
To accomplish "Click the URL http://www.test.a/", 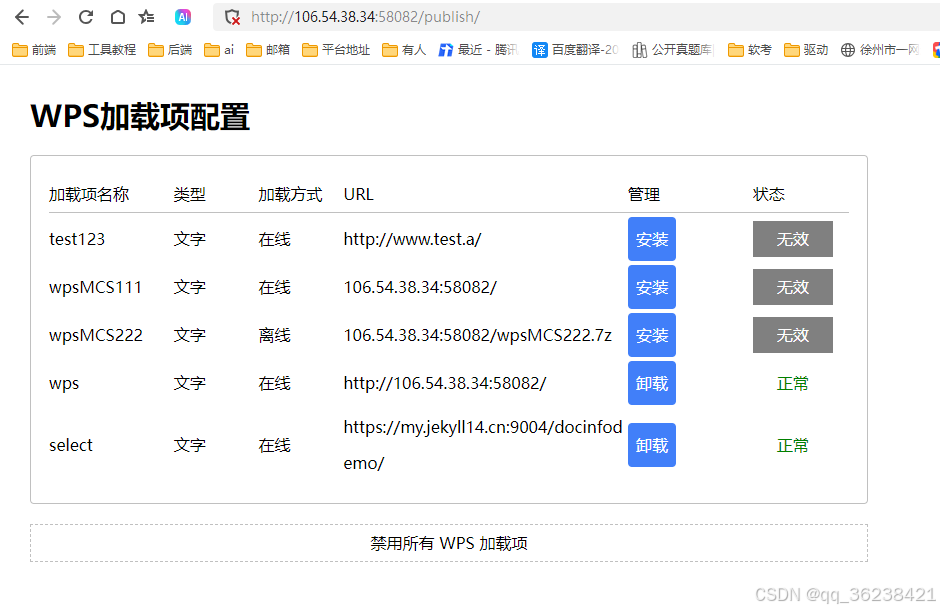I will pos(412,239).
